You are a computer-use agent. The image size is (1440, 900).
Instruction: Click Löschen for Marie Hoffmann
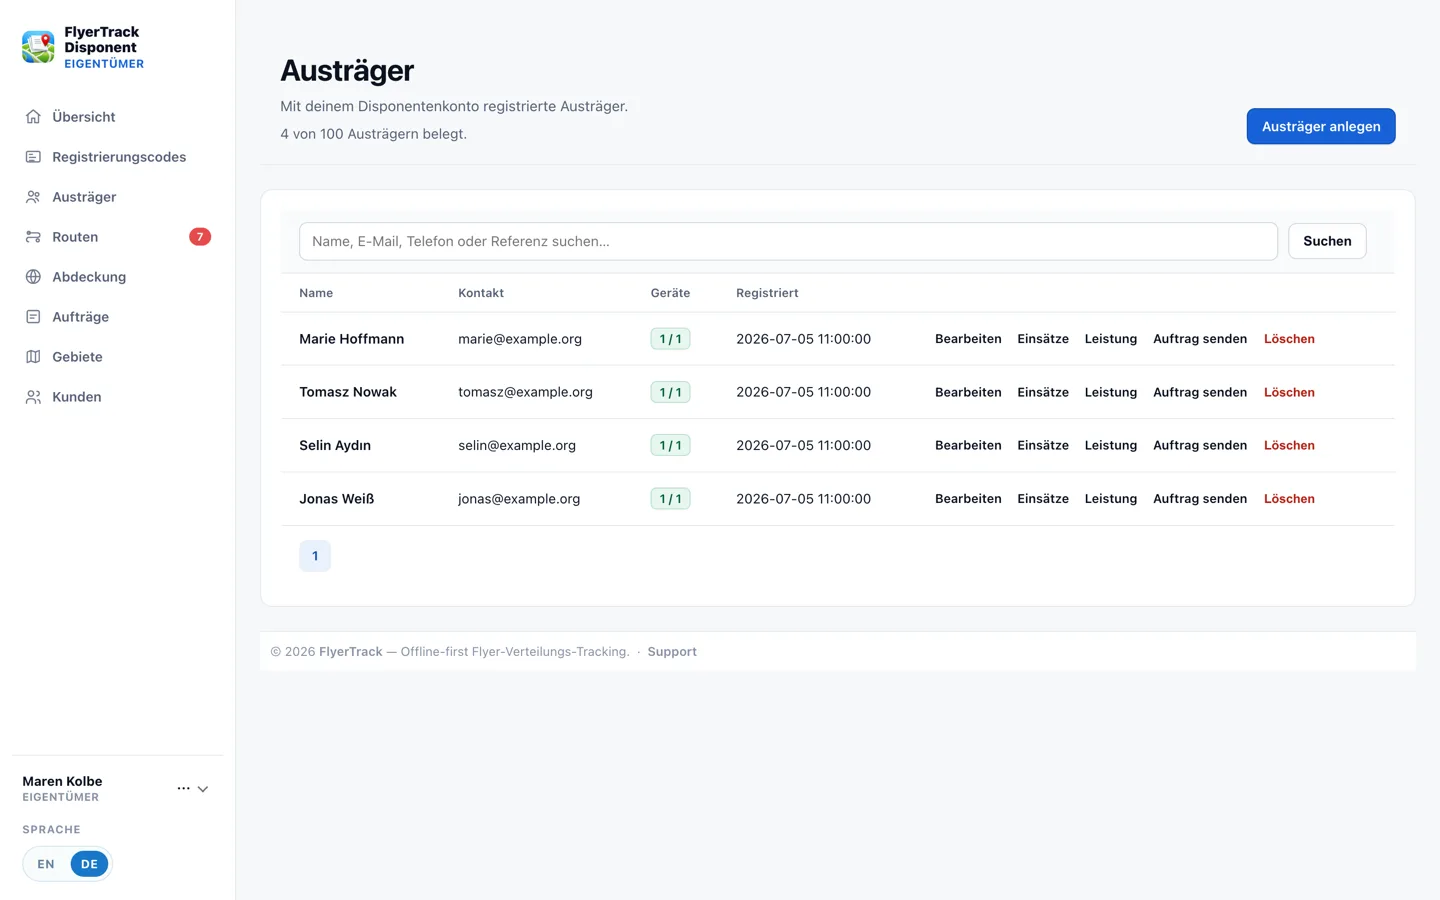pyautogui.click(x=1289, y=339)
